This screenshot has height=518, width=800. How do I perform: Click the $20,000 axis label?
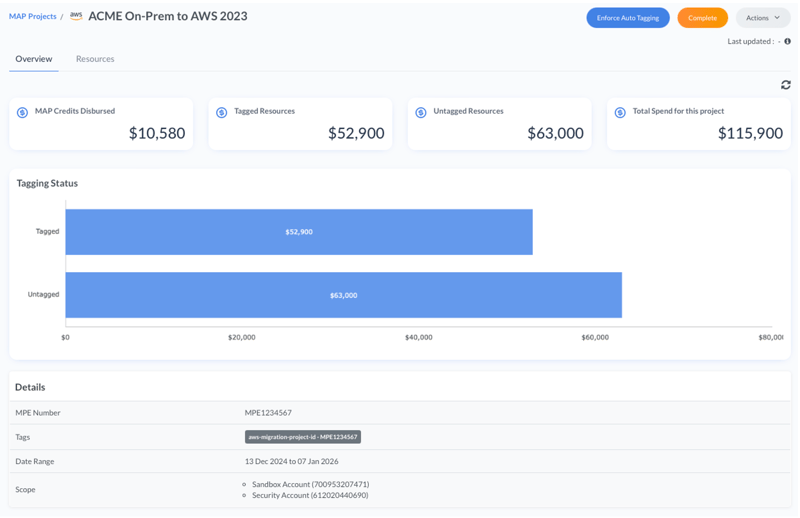[x=242, y=337]
